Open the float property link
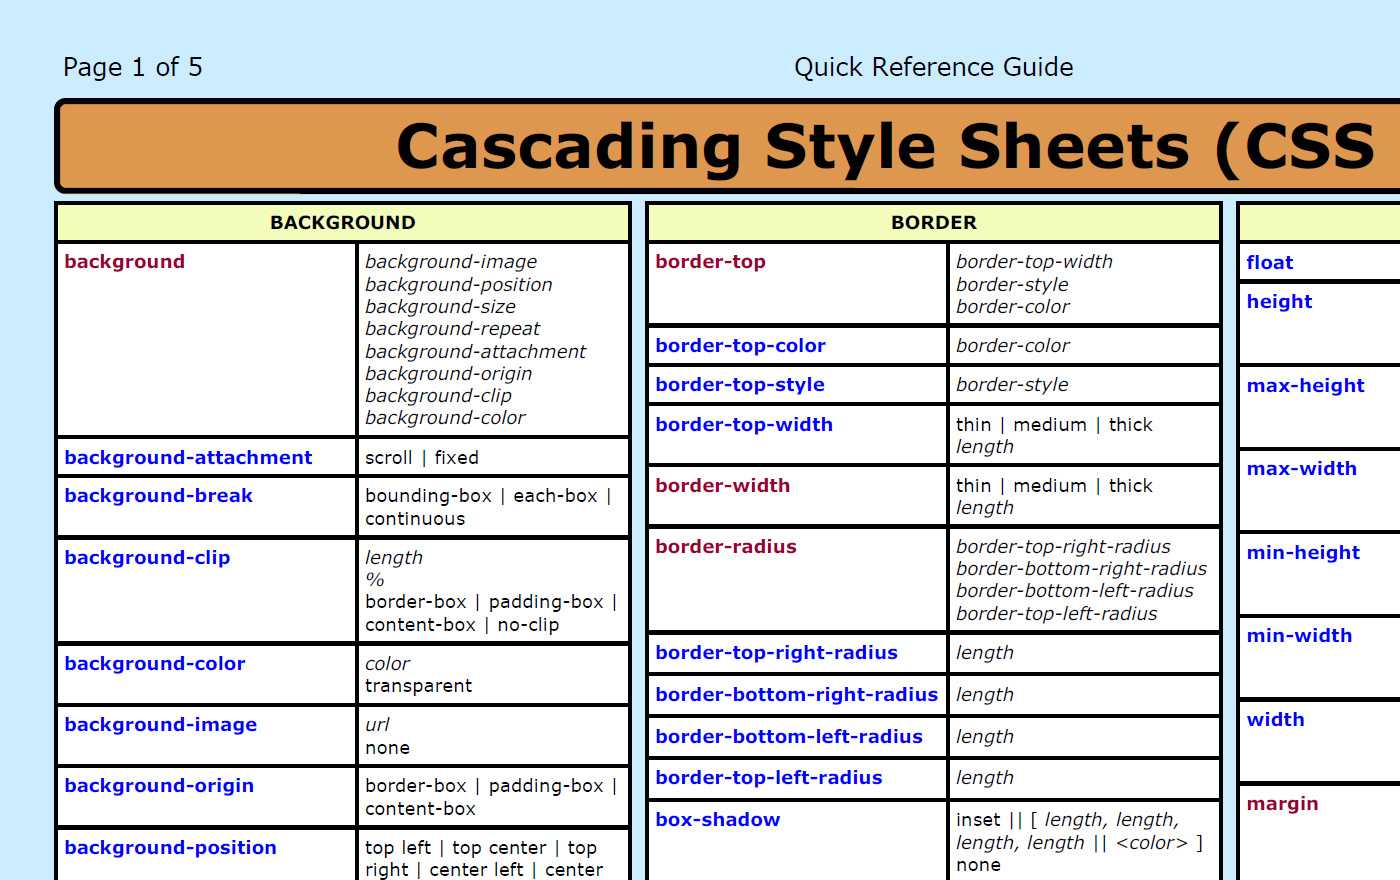 (1269, 263)
